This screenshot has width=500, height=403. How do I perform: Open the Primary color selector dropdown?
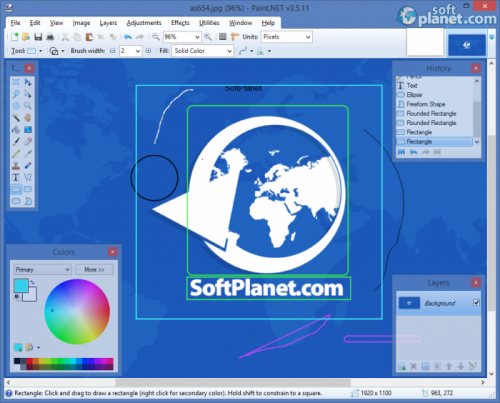(x=43, y=269)
